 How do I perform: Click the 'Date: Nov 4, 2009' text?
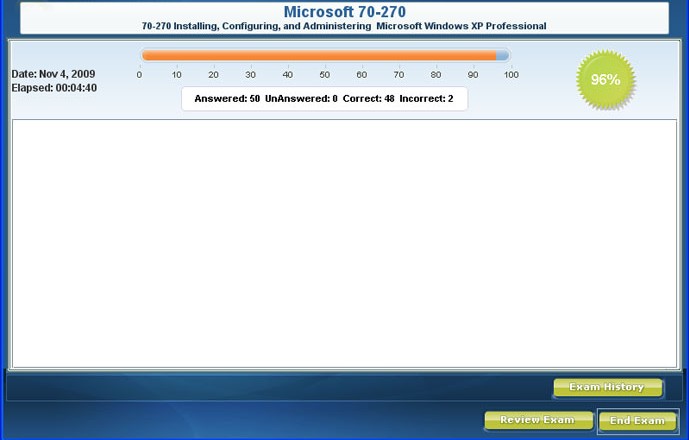(53, 74)
